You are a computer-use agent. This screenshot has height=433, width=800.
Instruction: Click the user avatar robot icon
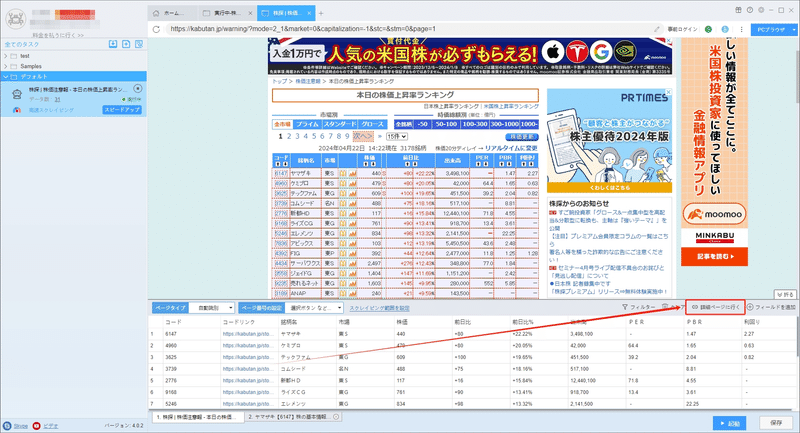pyautogui.click(x=15, y=19)
